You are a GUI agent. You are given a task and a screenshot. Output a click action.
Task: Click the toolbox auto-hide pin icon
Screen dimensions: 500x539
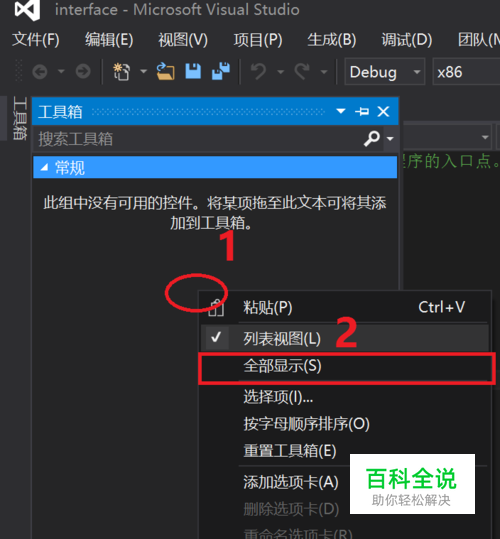pos(362,111)
